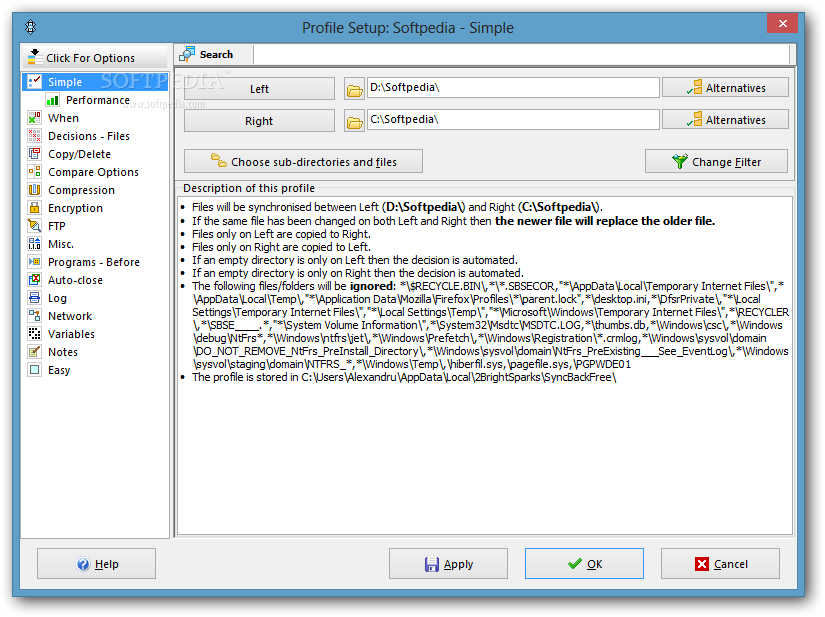Click the Decisions - Files grid icon
Viewport: 825px width, 617px height.
click(34, 136)
